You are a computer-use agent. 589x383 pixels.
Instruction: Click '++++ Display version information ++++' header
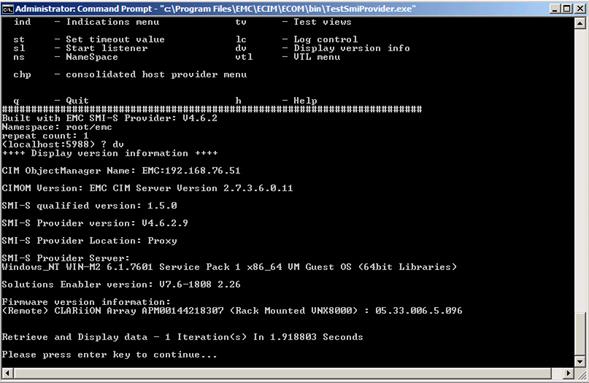click(x=110, y=153)
